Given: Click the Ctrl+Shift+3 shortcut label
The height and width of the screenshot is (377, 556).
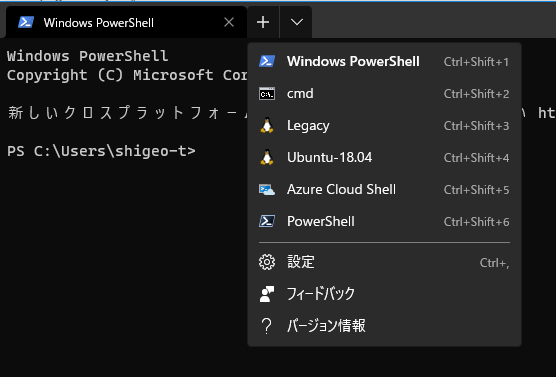Looking at the screenshot, I should click(x=476, y=126).
